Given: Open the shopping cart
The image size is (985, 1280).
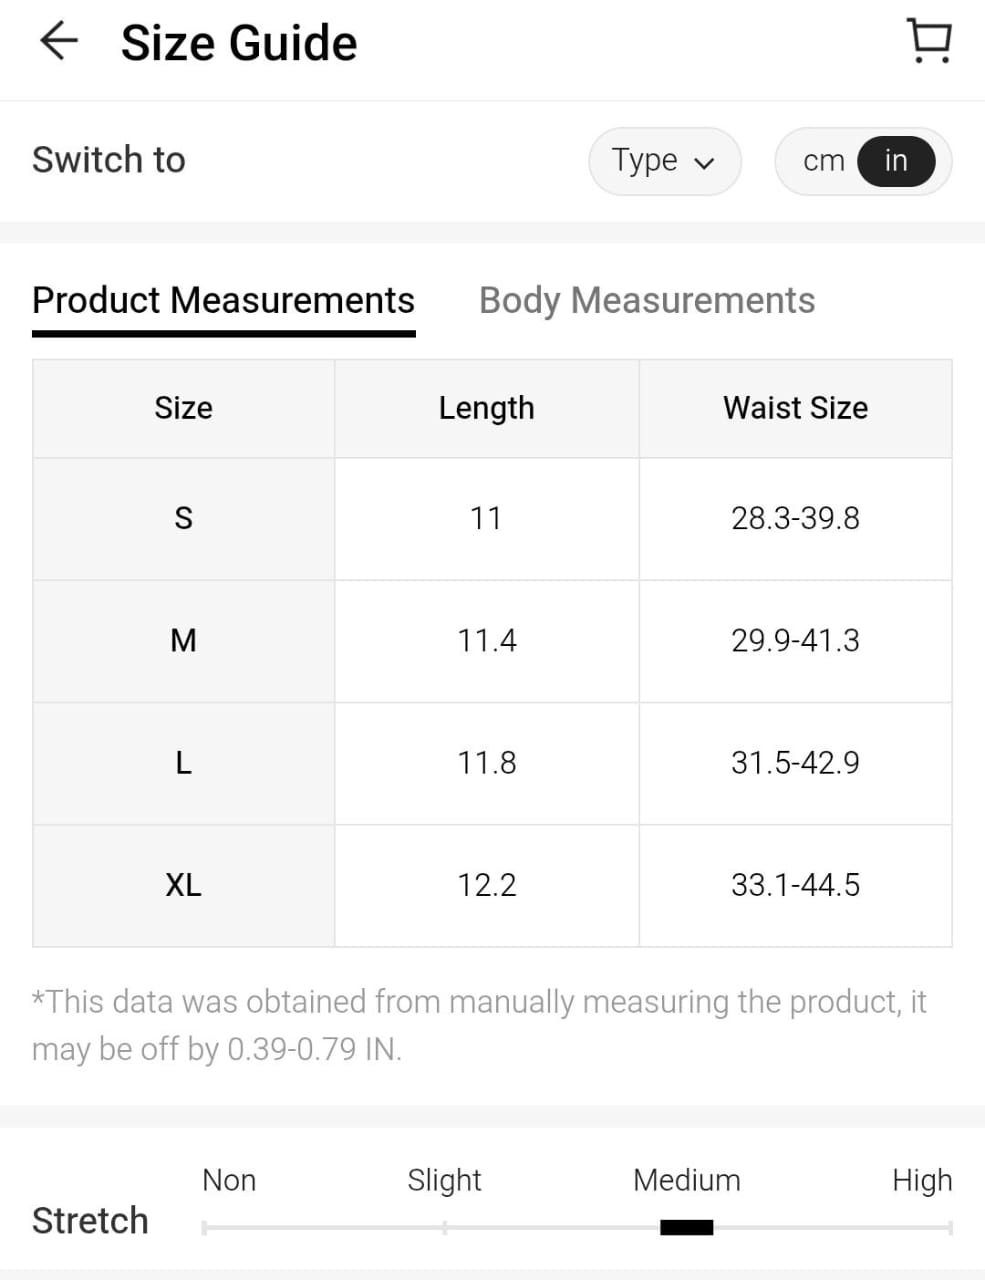Looking at the screenshot, I should click(x=929, y=42).
